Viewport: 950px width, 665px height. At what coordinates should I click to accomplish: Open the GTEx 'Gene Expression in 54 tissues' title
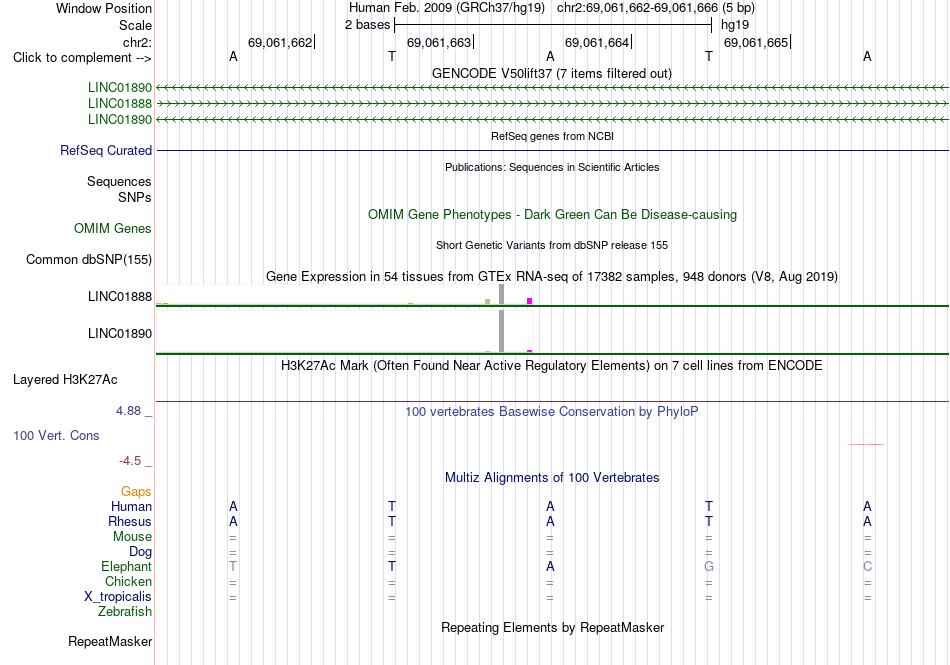(x=552, y=277)
